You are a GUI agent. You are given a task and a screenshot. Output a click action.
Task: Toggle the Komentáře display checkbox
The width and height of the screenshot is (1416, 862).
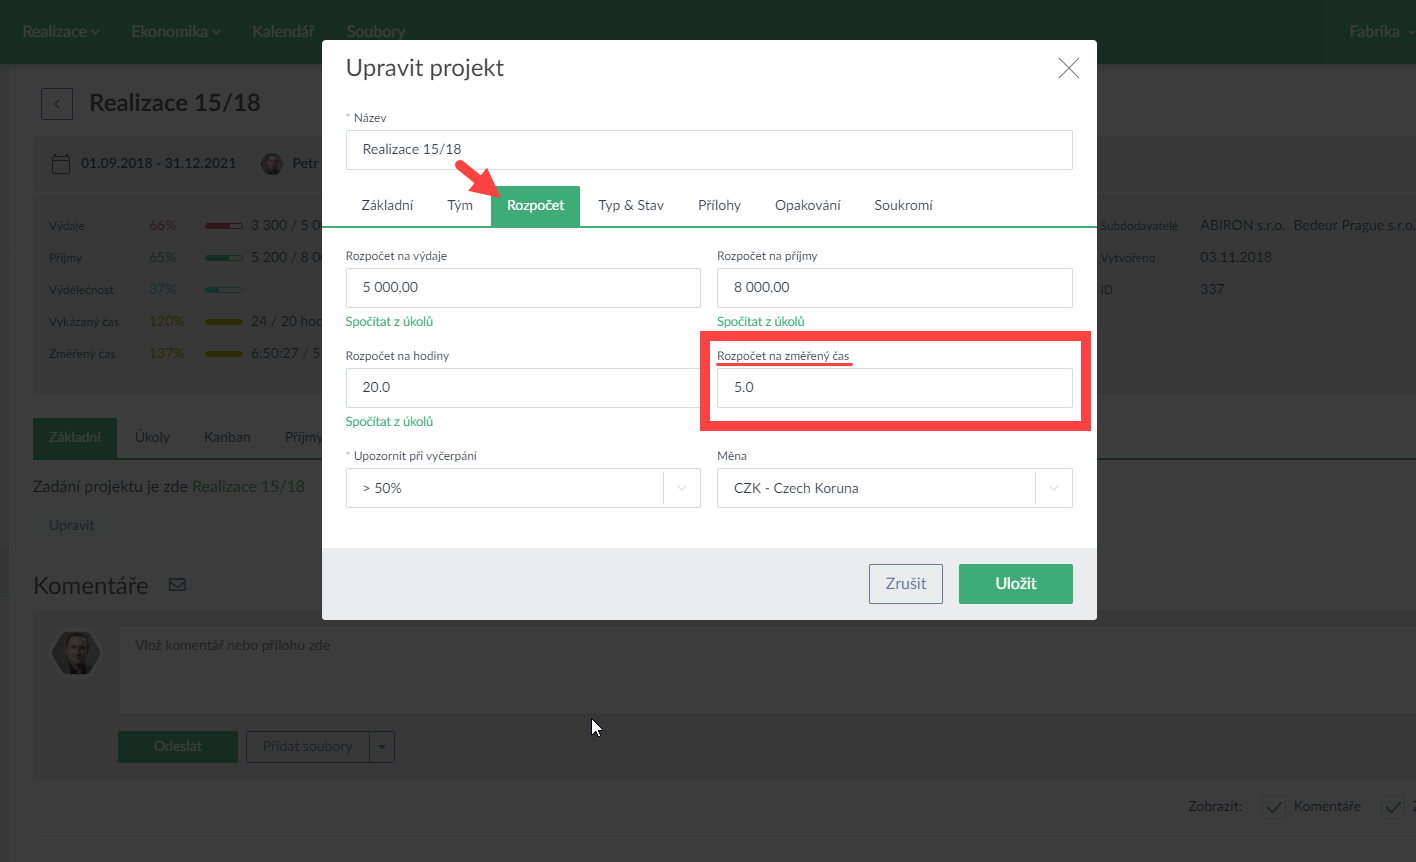point(1273,806)
